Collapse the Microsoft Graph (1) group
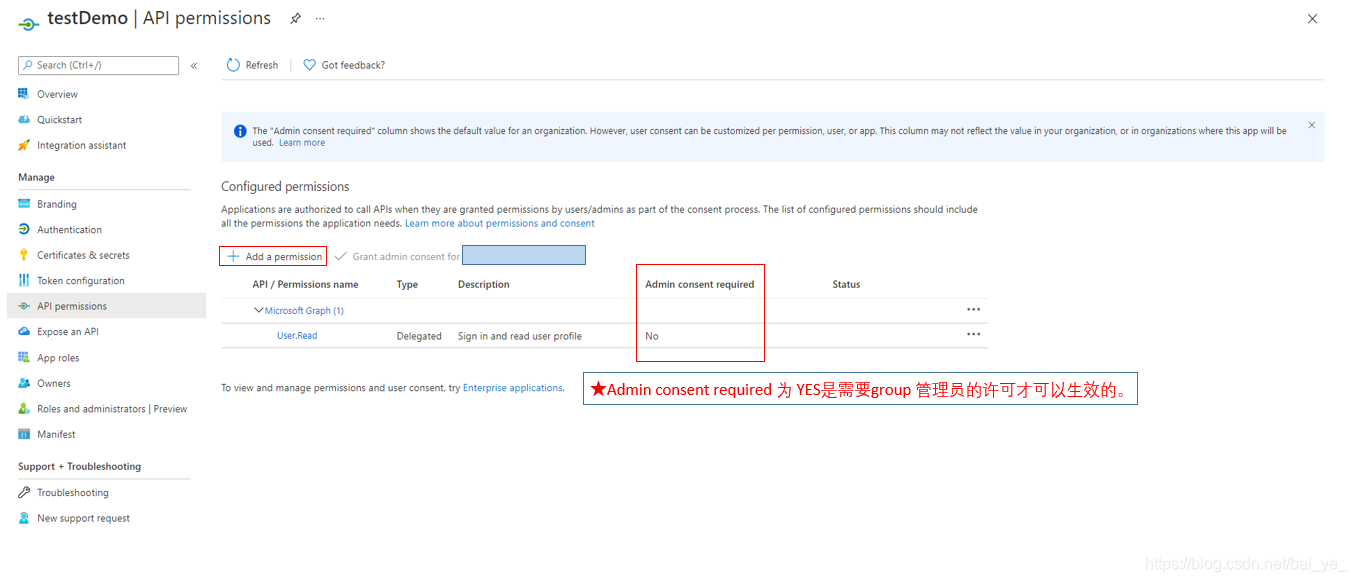1356x582 pixels. [259, 310]
